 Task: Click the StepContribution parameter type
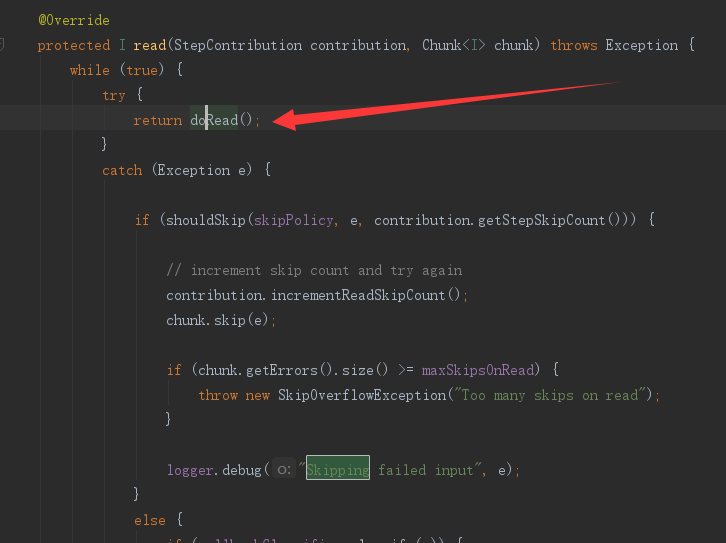pyautogui.click(x=238, y=45)
